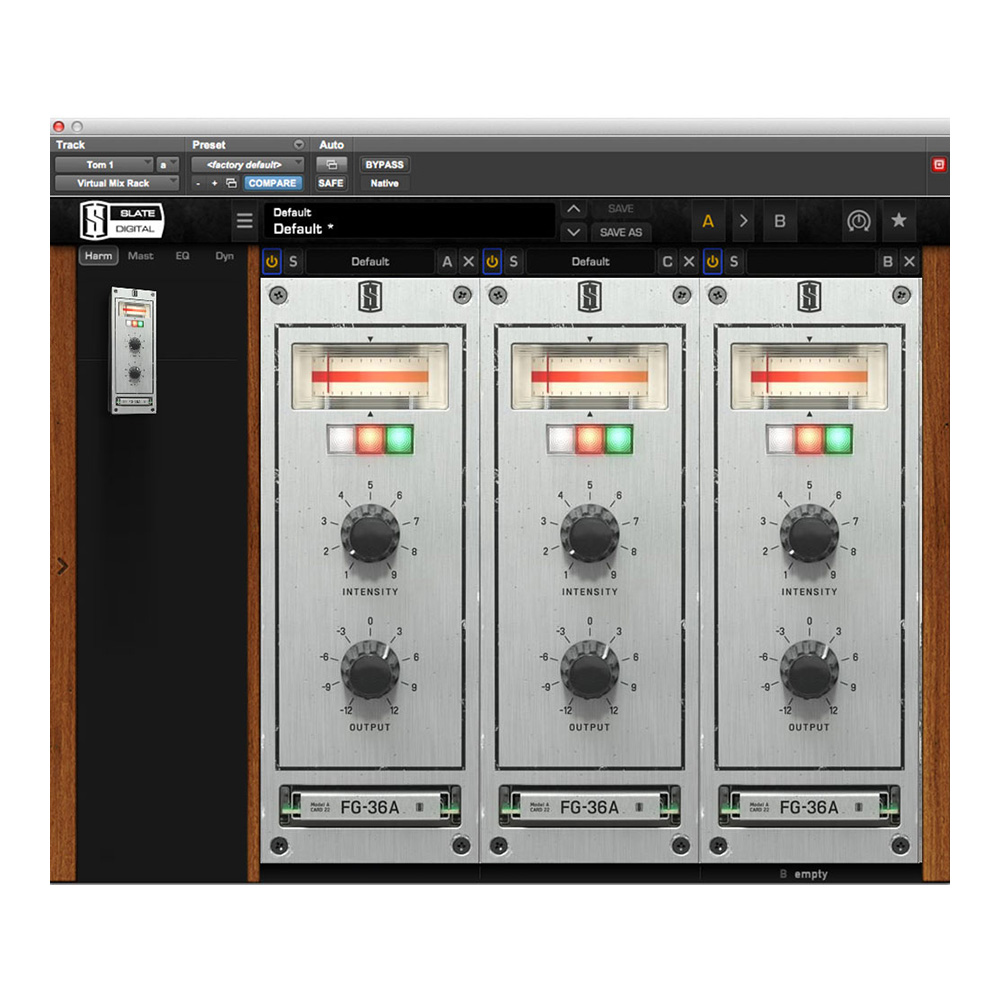Remove the module in slot C
The height and width of the screenshot is (1000, 1000).
point(689,261)
